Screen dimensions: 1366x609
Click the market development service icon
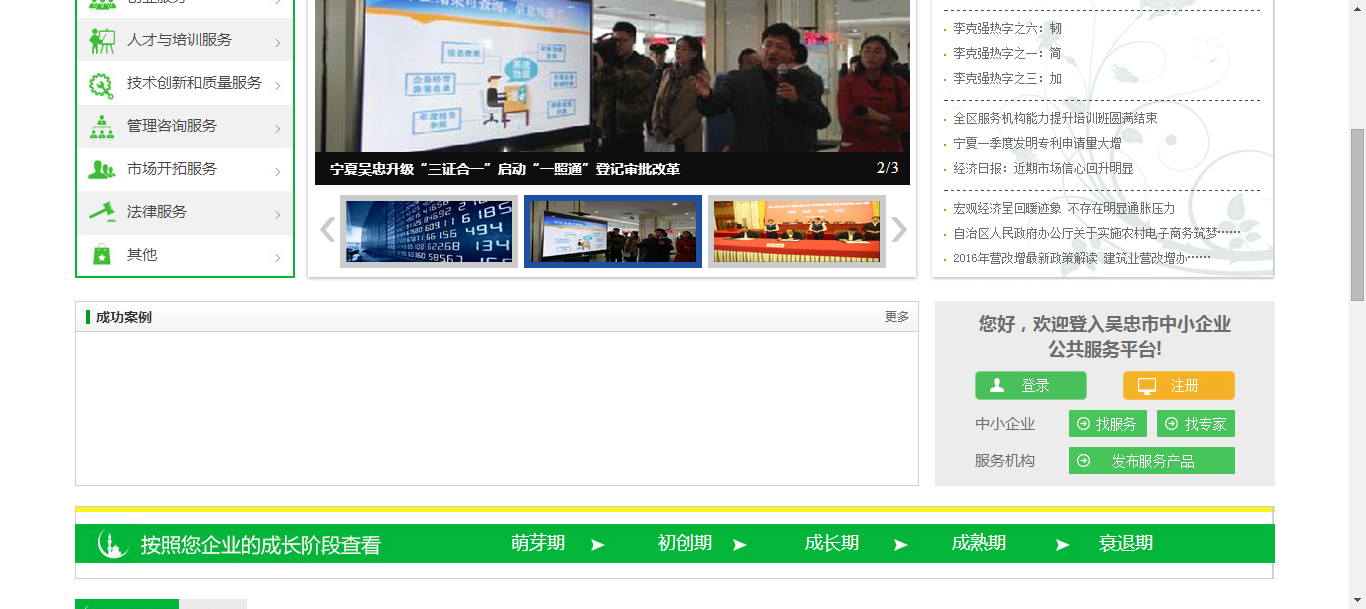[102, 170]
